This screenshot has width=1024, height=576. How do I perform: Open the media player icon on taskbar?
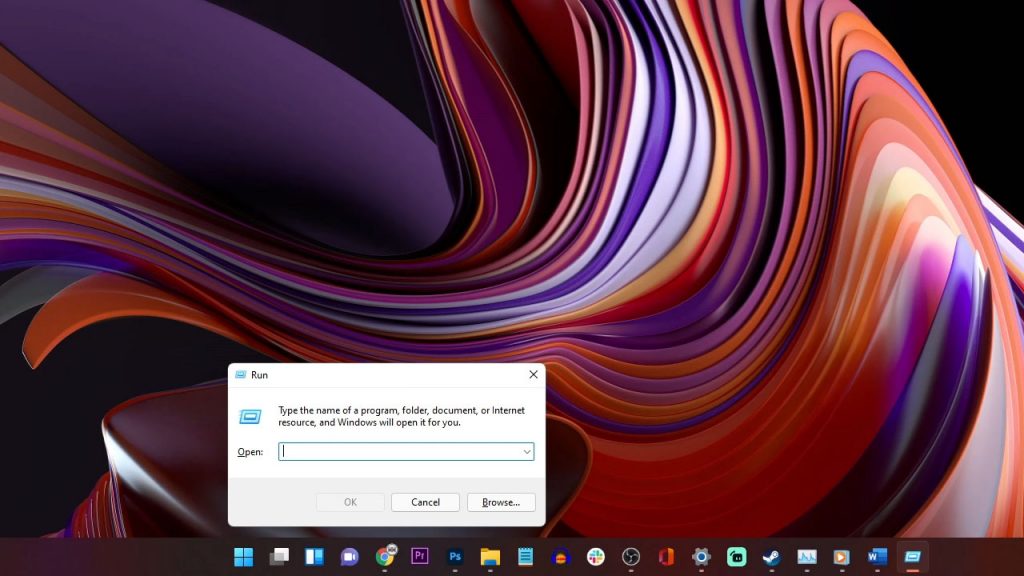coord(842,556)
